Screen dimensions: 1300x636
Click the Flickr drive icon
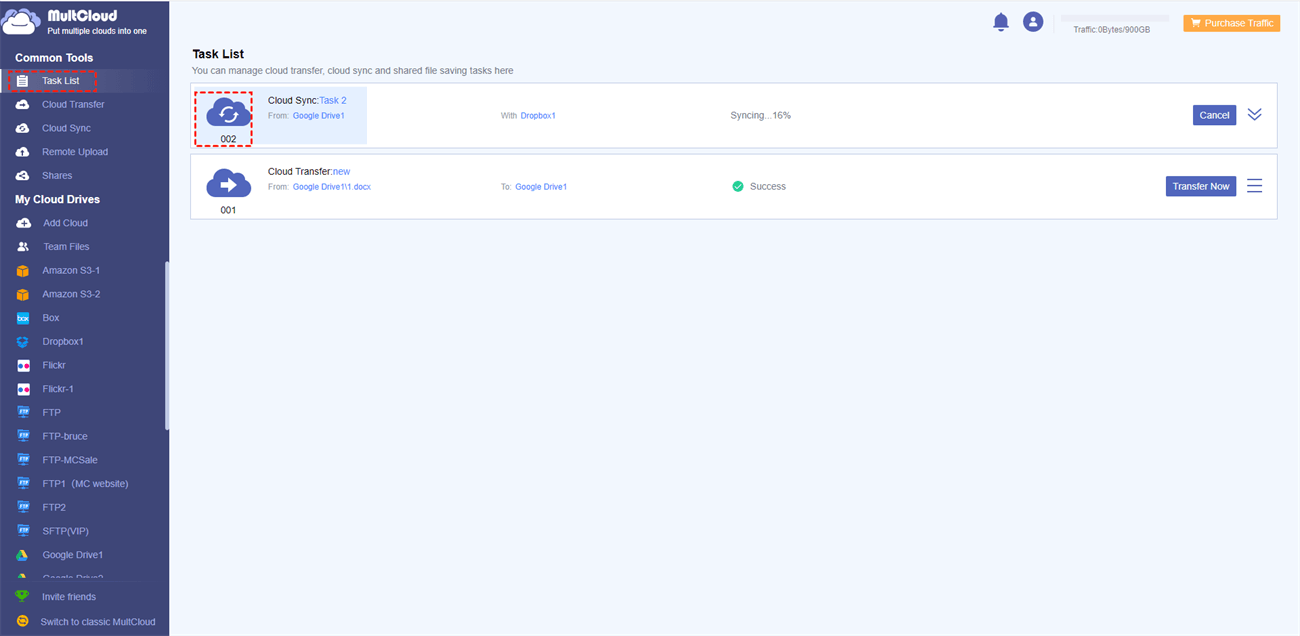22,366
